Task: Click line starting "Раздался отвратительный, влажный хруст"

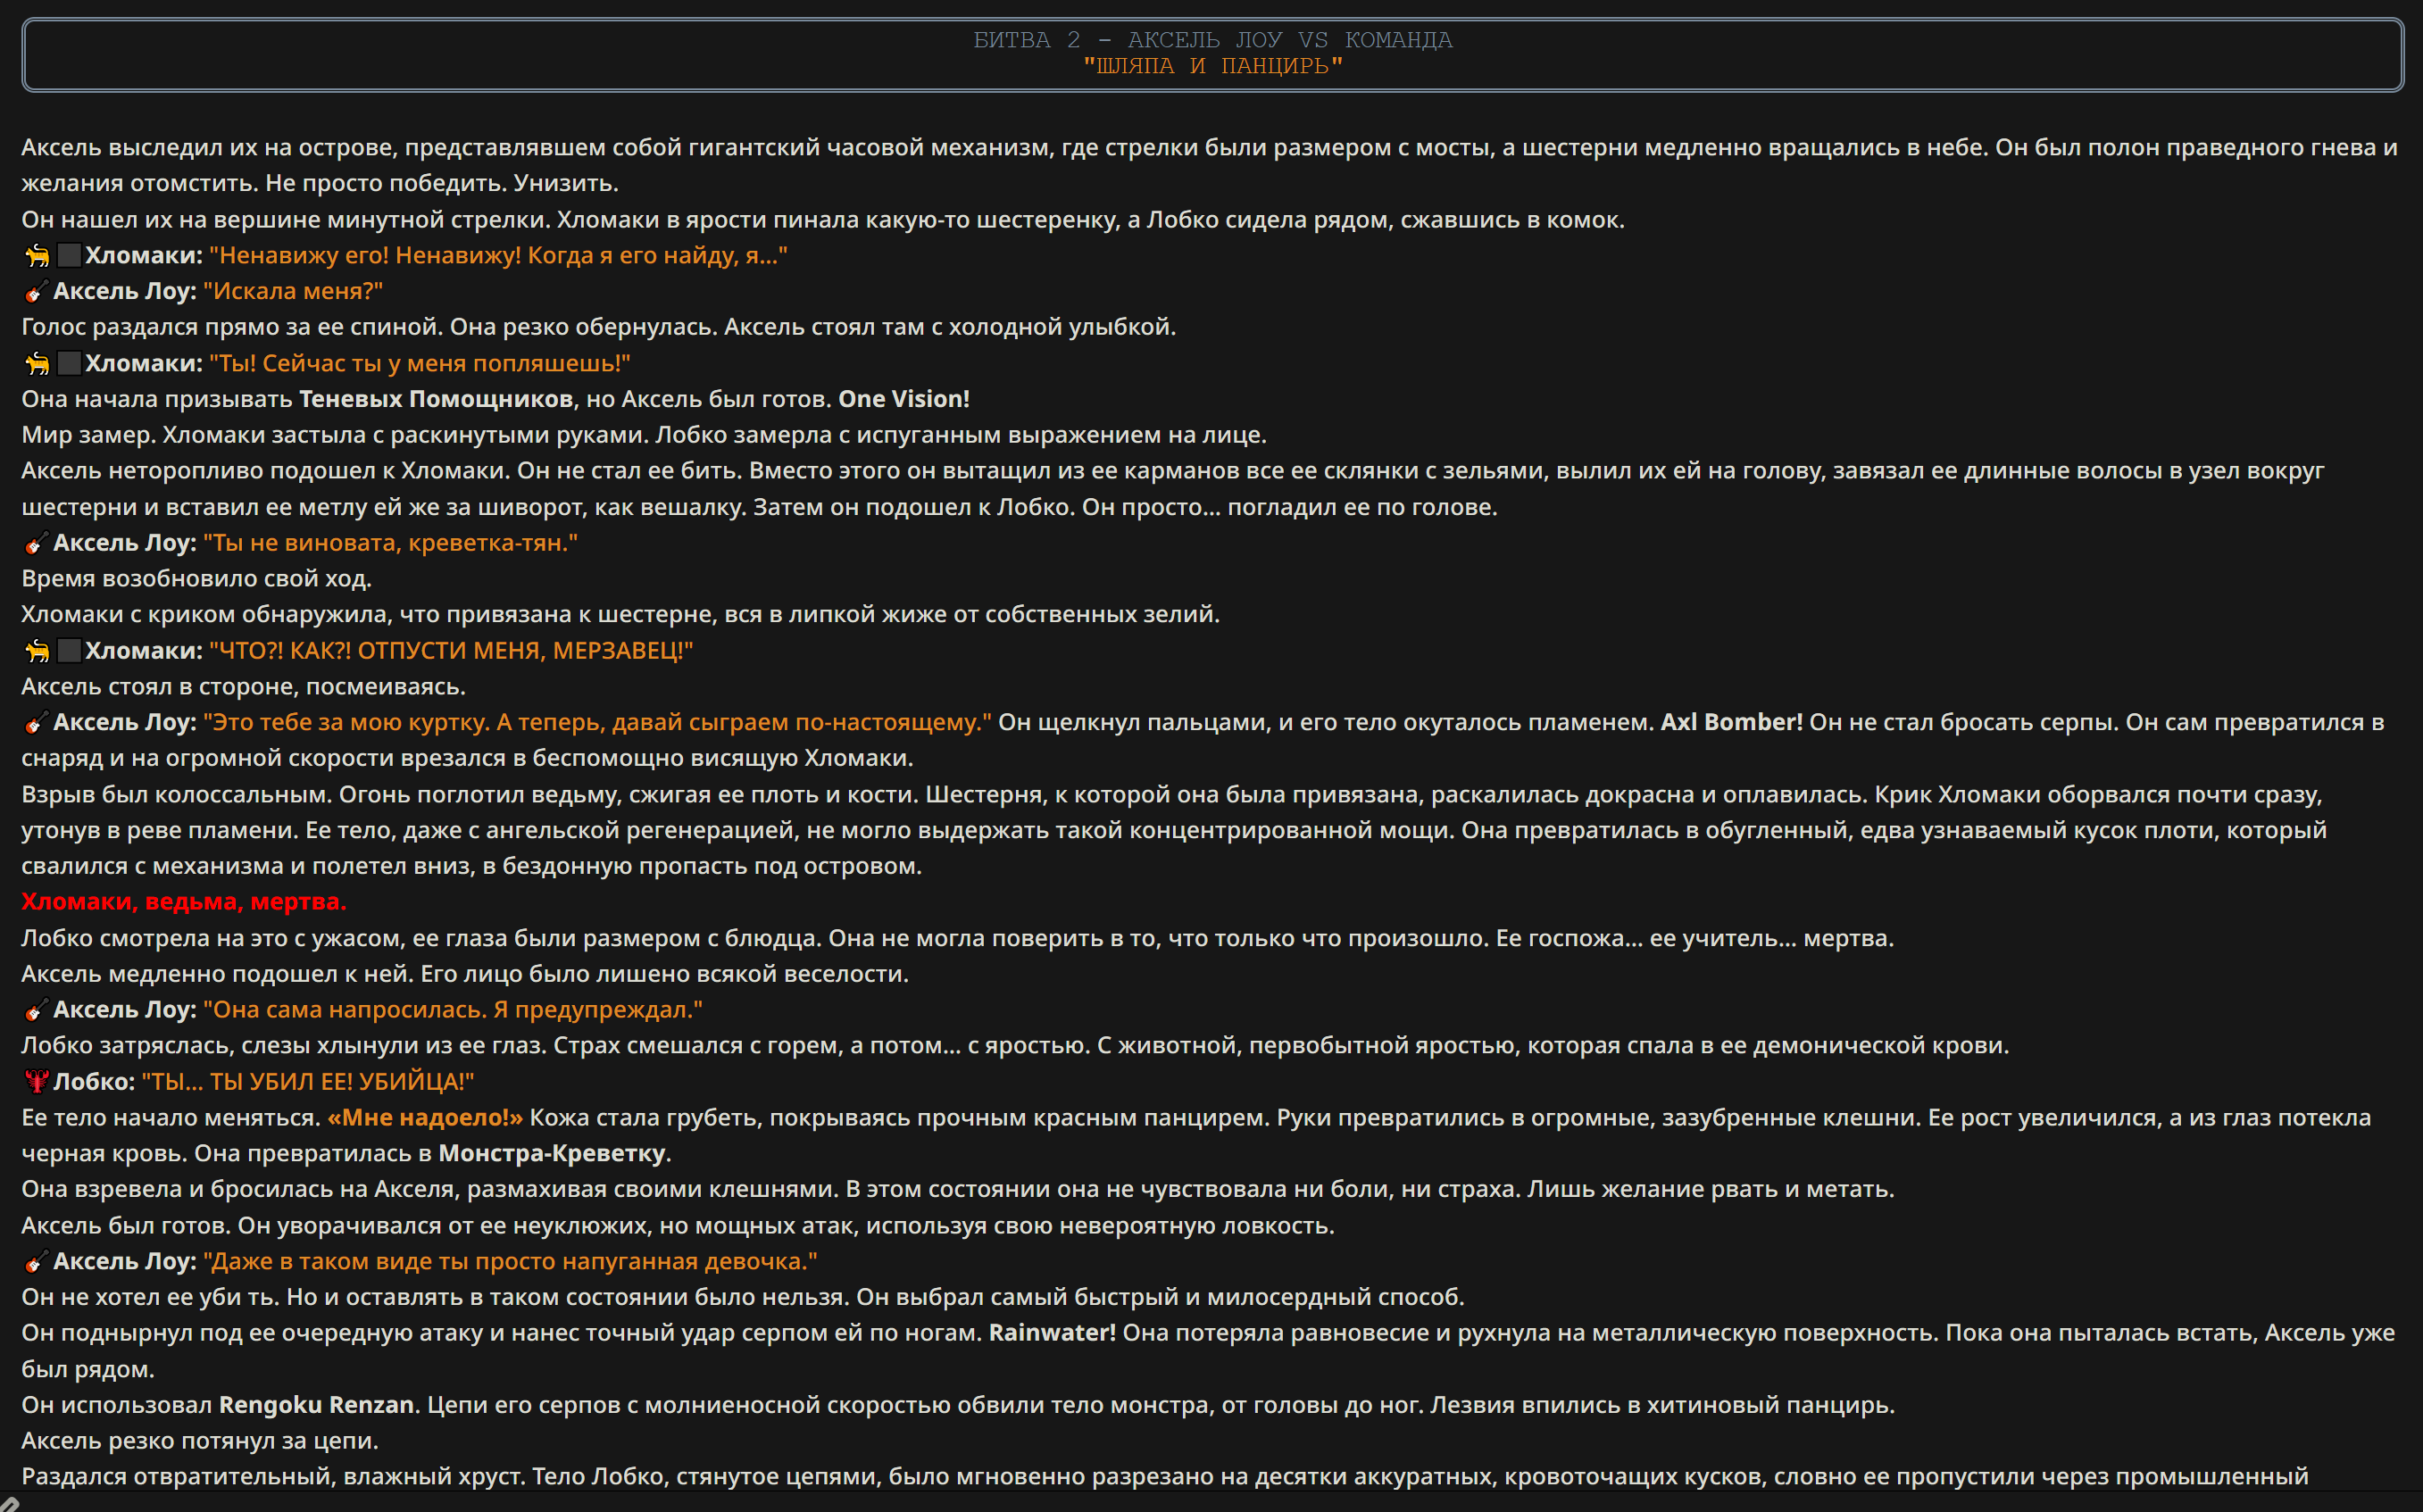Action: tap(1165, 1477)
